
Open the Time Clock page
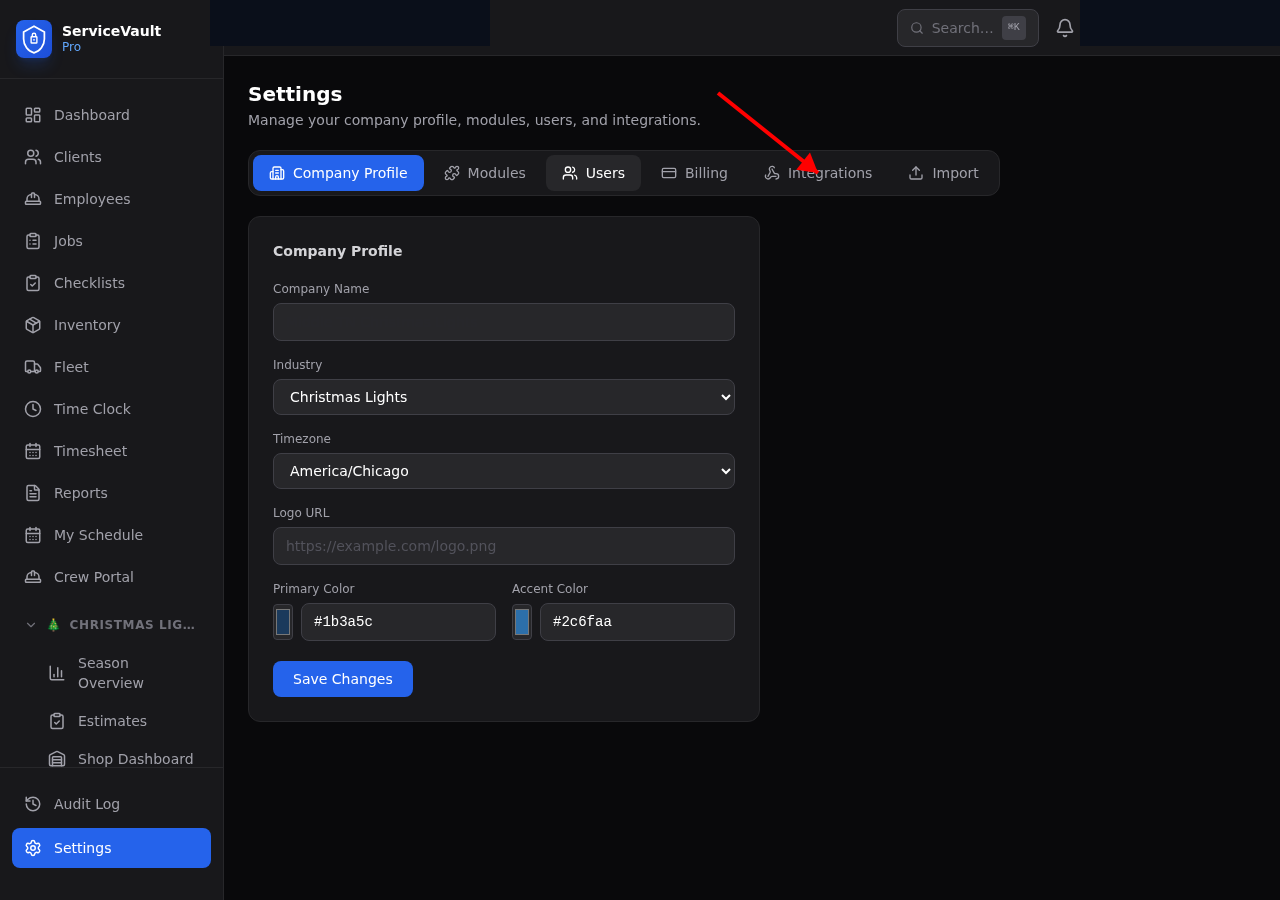pos(92,409)
